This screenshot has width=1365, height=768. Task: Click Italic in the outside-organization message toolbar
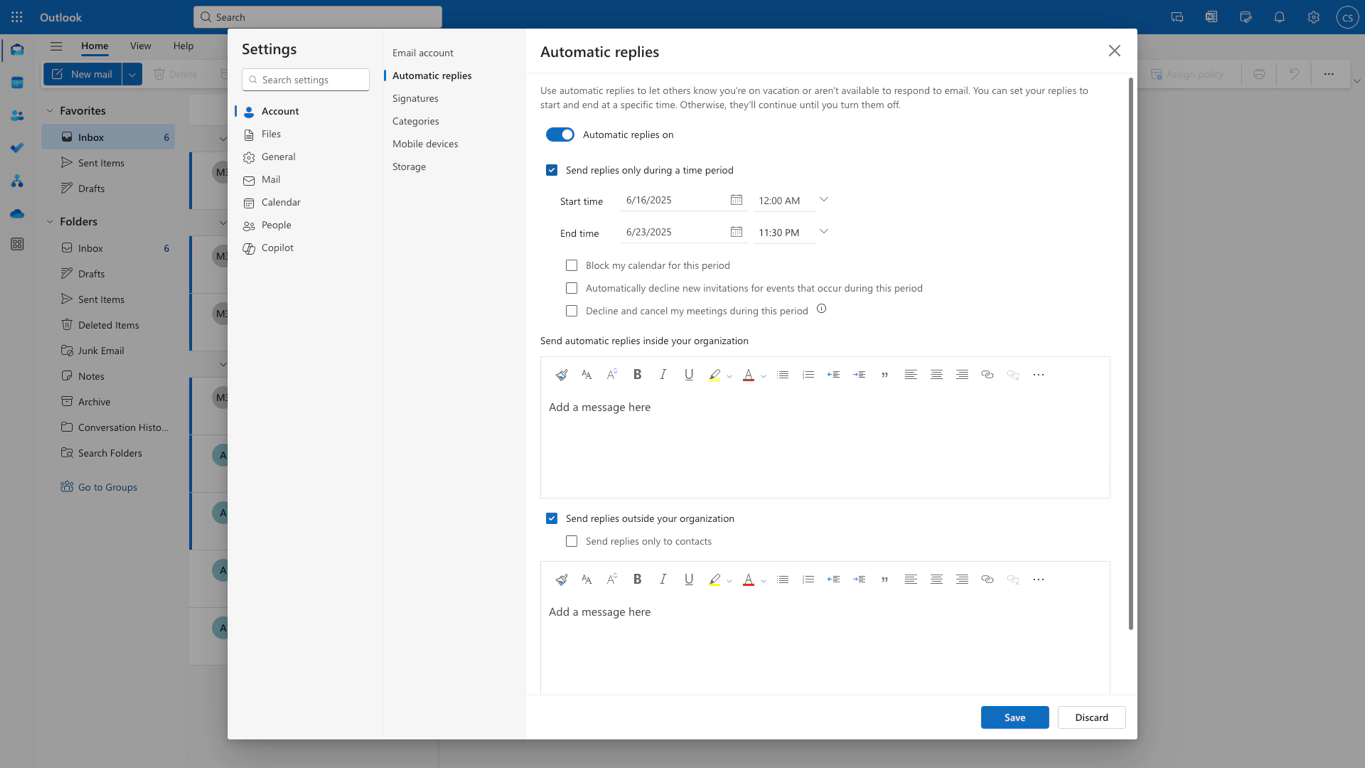click(x=662, y=579)
